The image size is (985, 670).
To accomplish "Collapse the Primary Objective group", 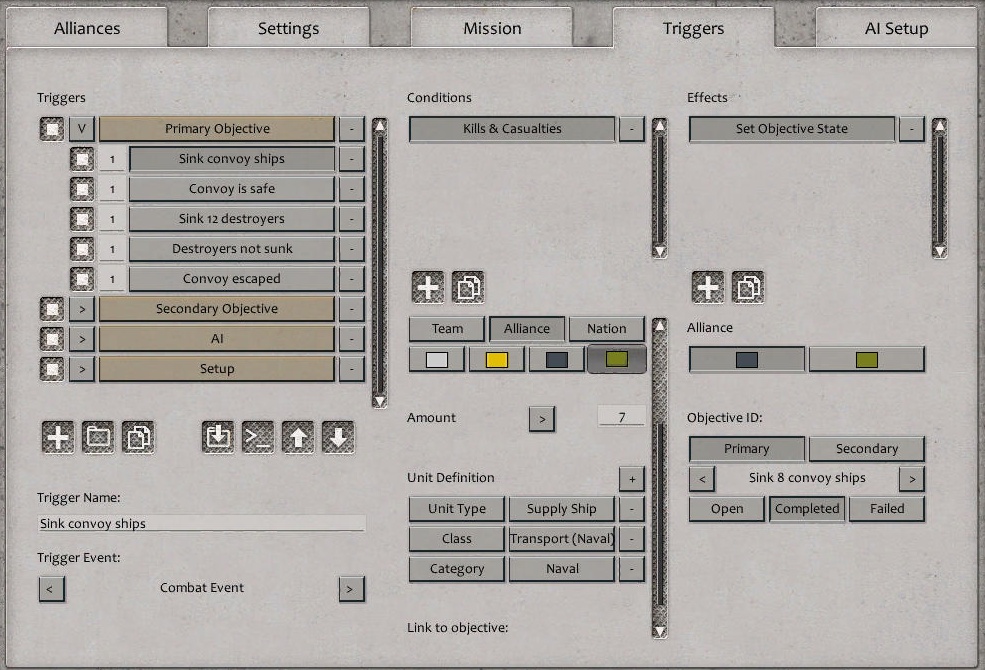I will 82,129.
